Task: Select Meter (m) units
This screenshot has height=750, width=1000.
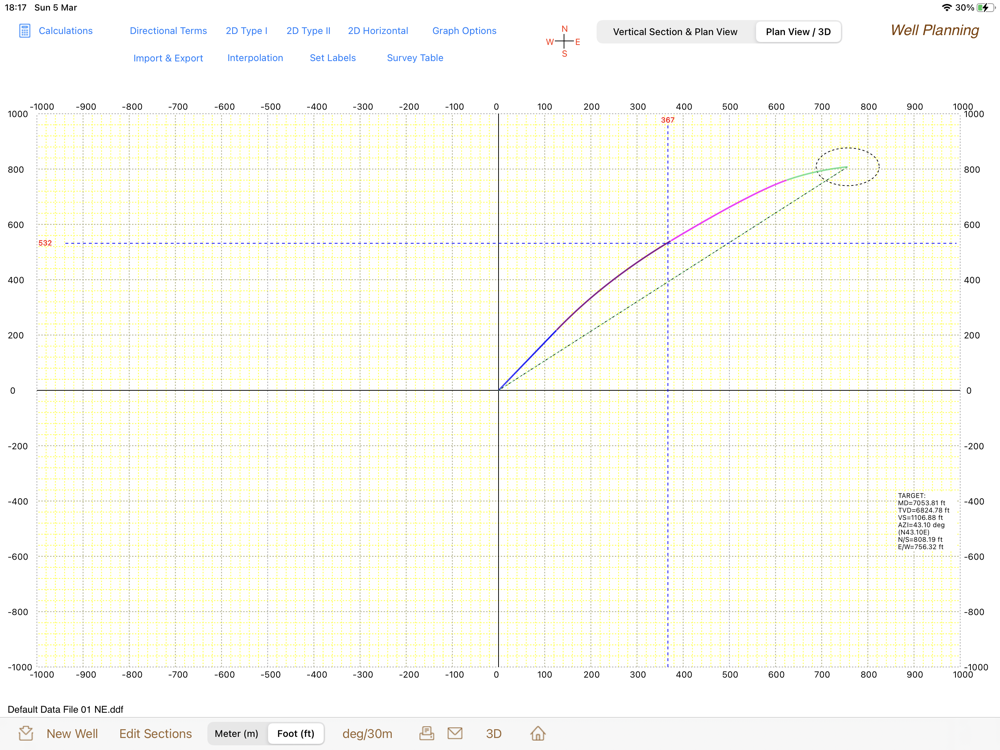Action: [237, 734]
